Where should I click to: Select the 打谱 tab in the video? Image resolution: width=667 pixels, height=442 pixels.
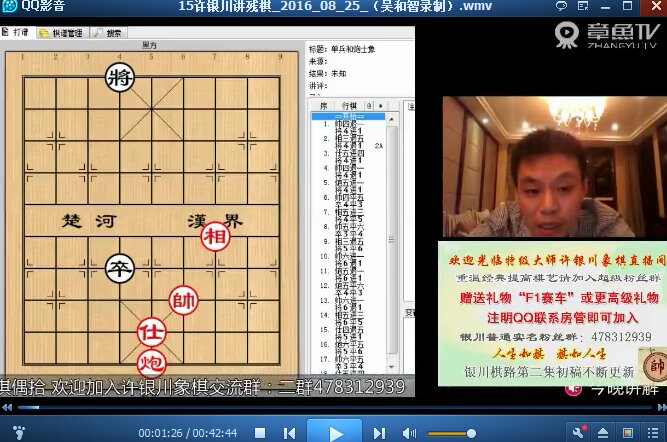(17, 32)
